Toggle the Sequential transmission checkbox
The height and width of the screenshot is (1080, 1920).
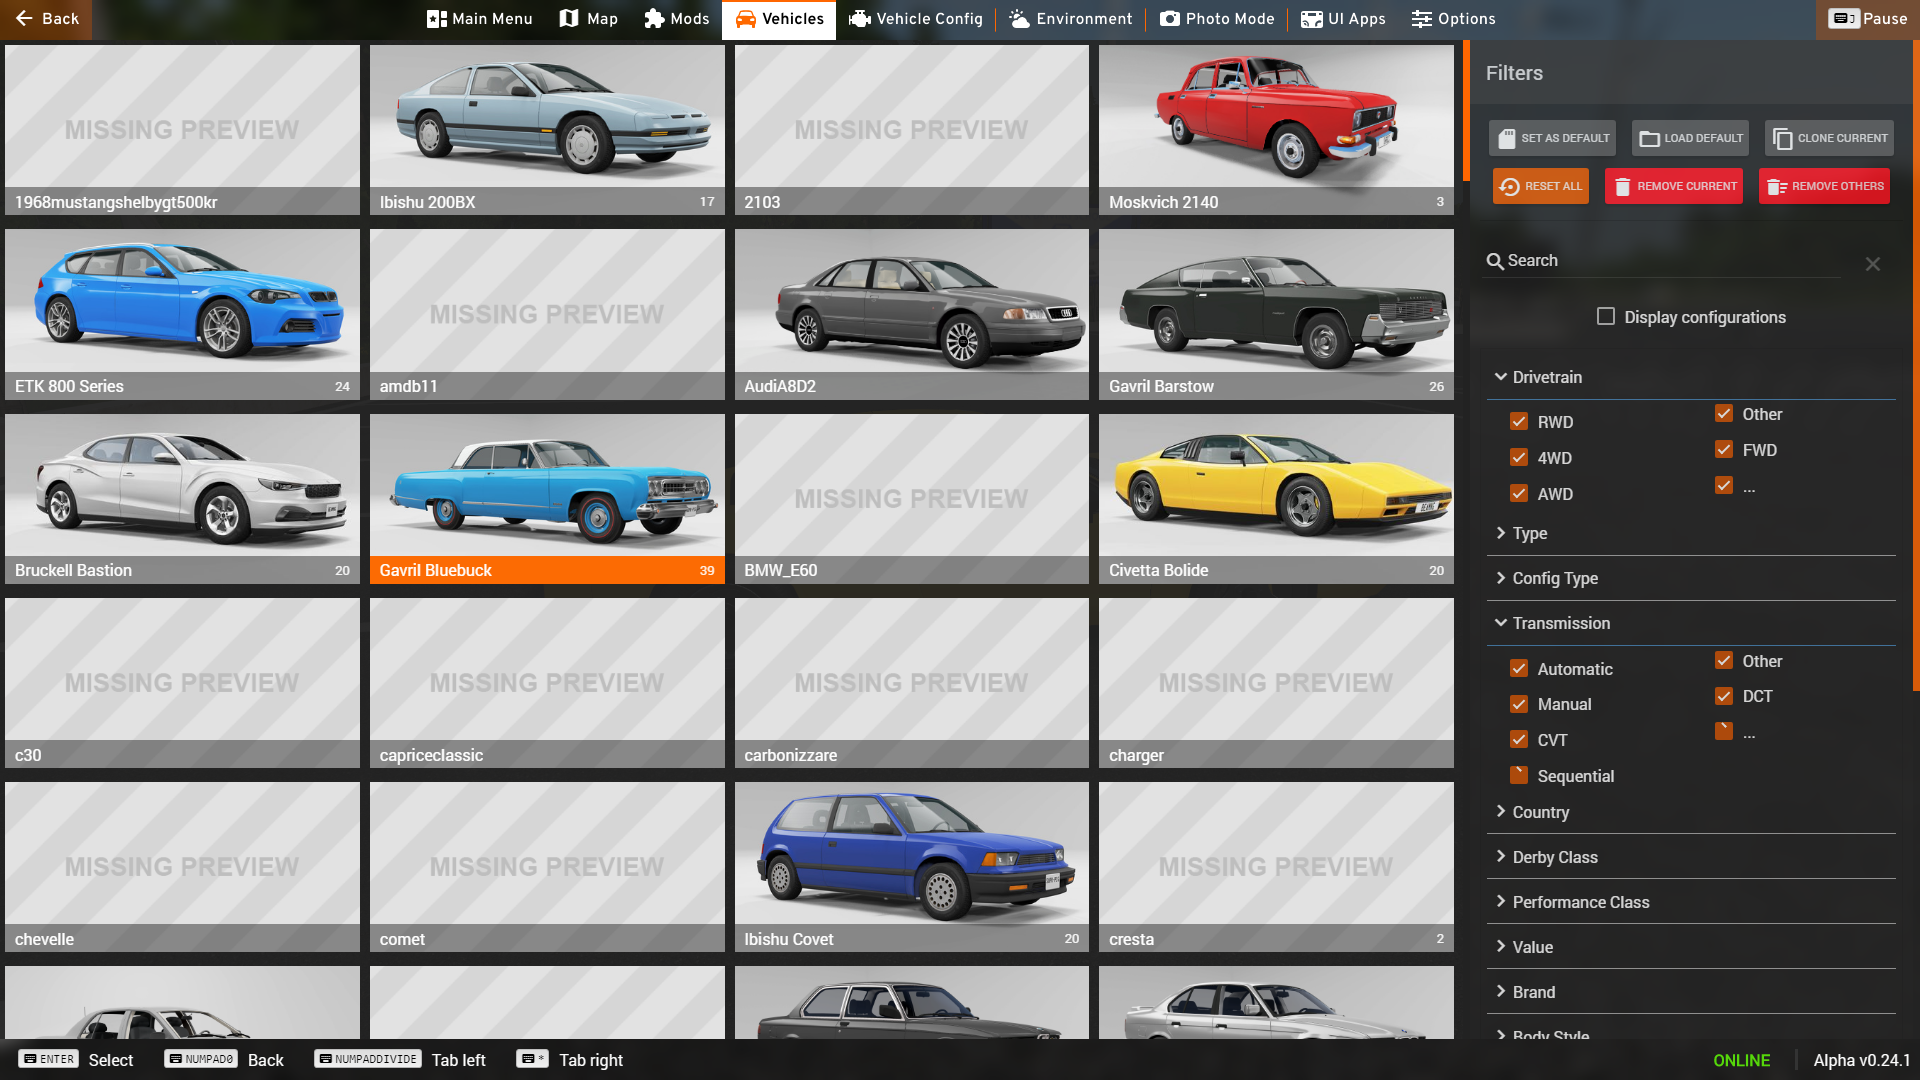point(1519,775)
